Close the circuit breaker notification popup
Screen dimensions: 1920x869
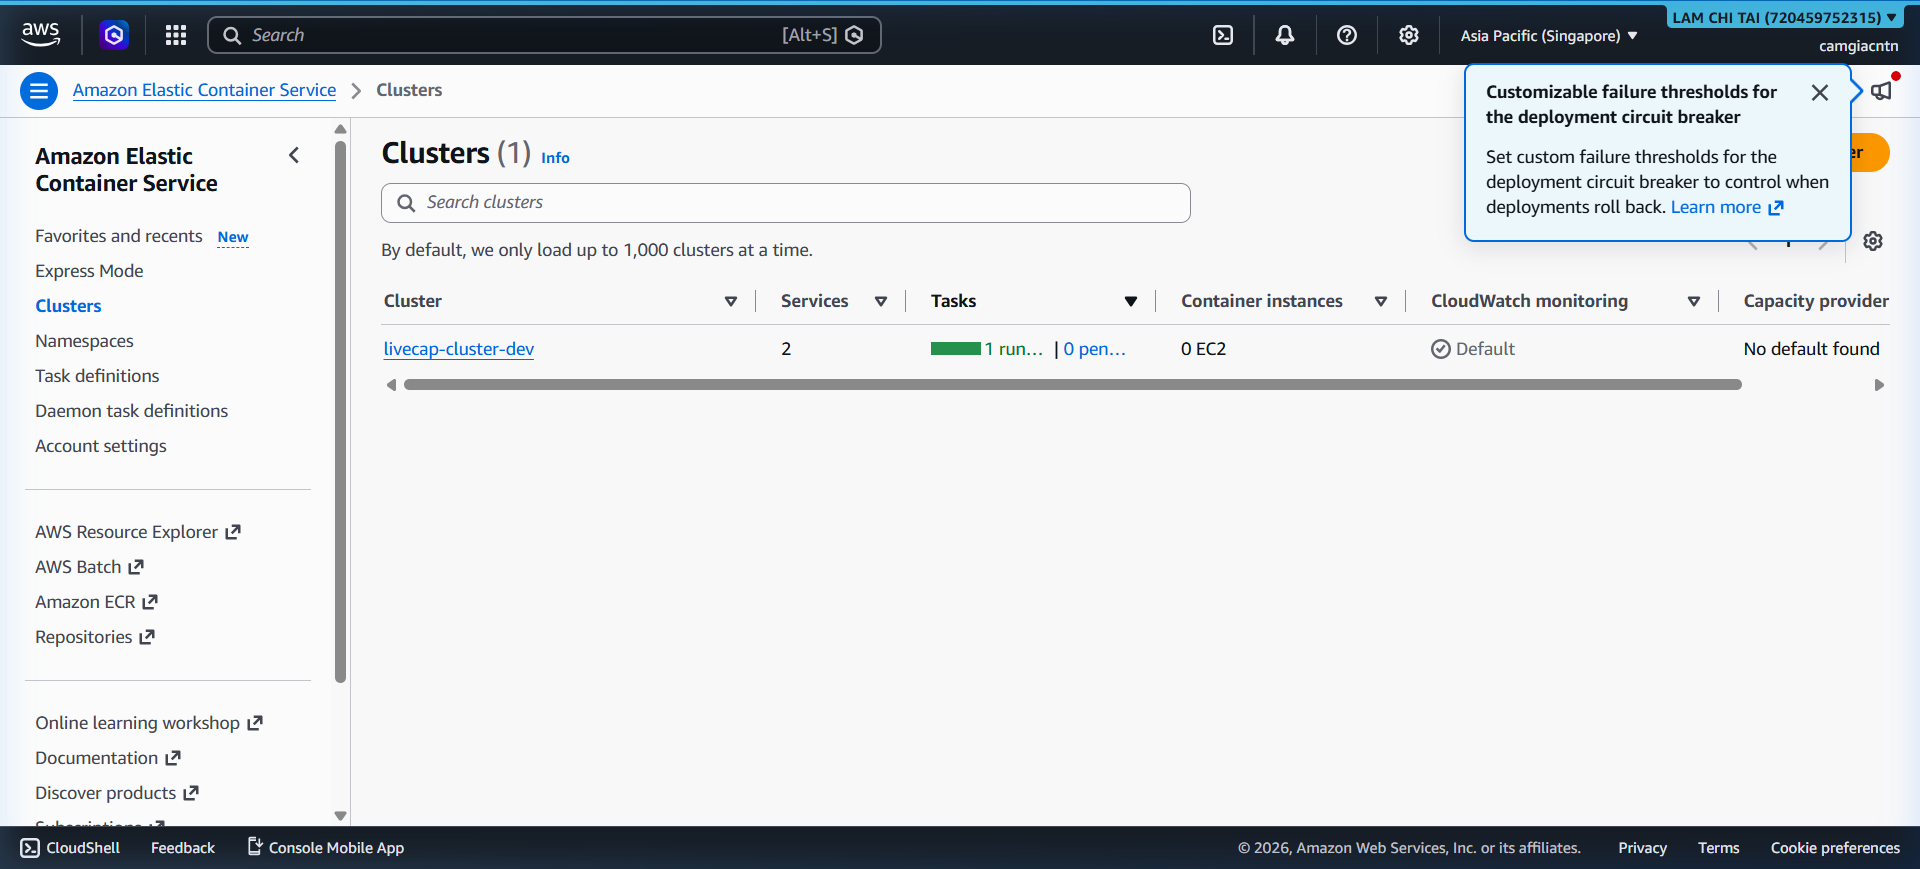[x=1820, y=93]
